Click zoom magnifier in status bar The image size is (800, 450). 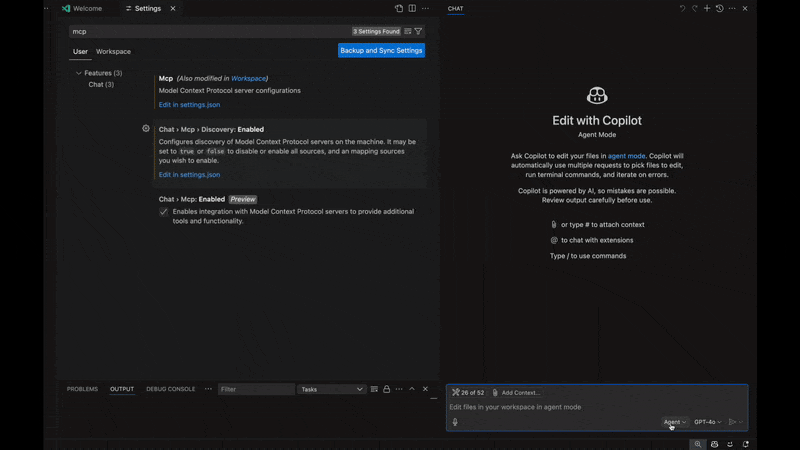click(697, 444)
